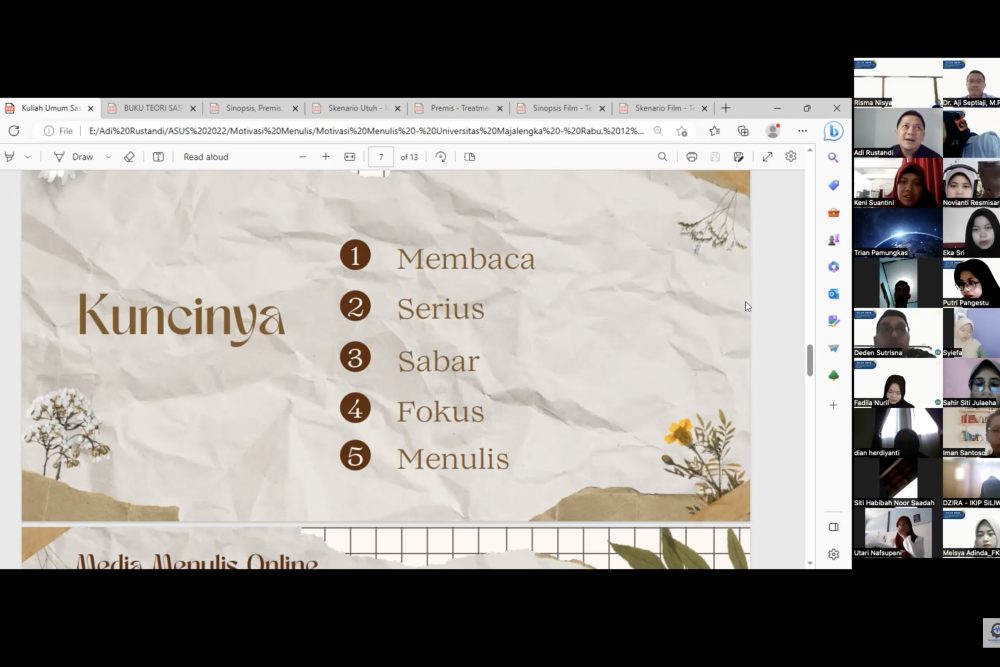Toggle the sidebar visibility icon at bottom
The width and height of the screenshot is (1000, 667).
tap(833, 527)
